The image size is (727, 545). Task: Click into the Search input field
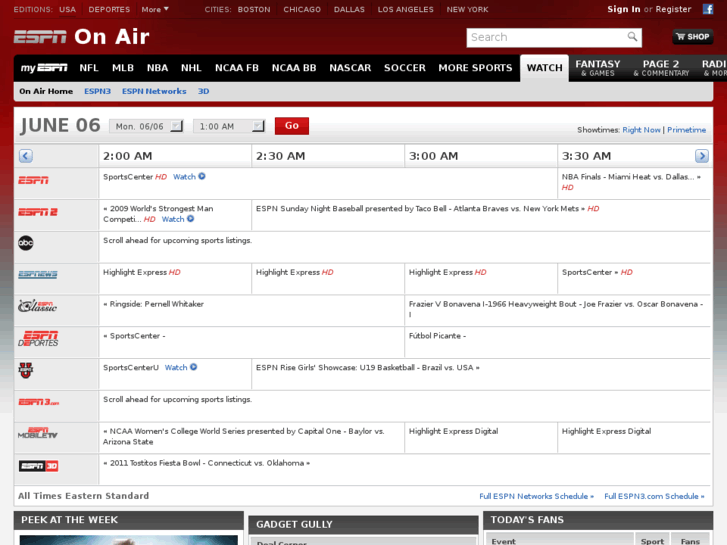tap(546, 37)
